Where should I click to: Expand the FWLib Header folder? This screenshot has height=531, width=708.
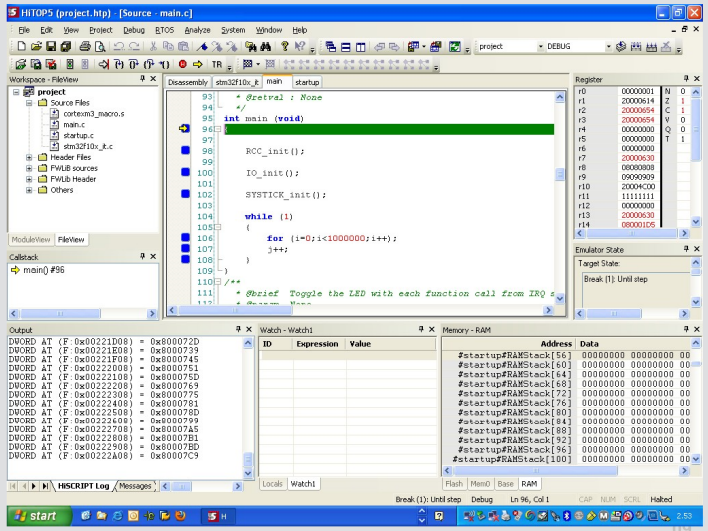click(29, 179)
